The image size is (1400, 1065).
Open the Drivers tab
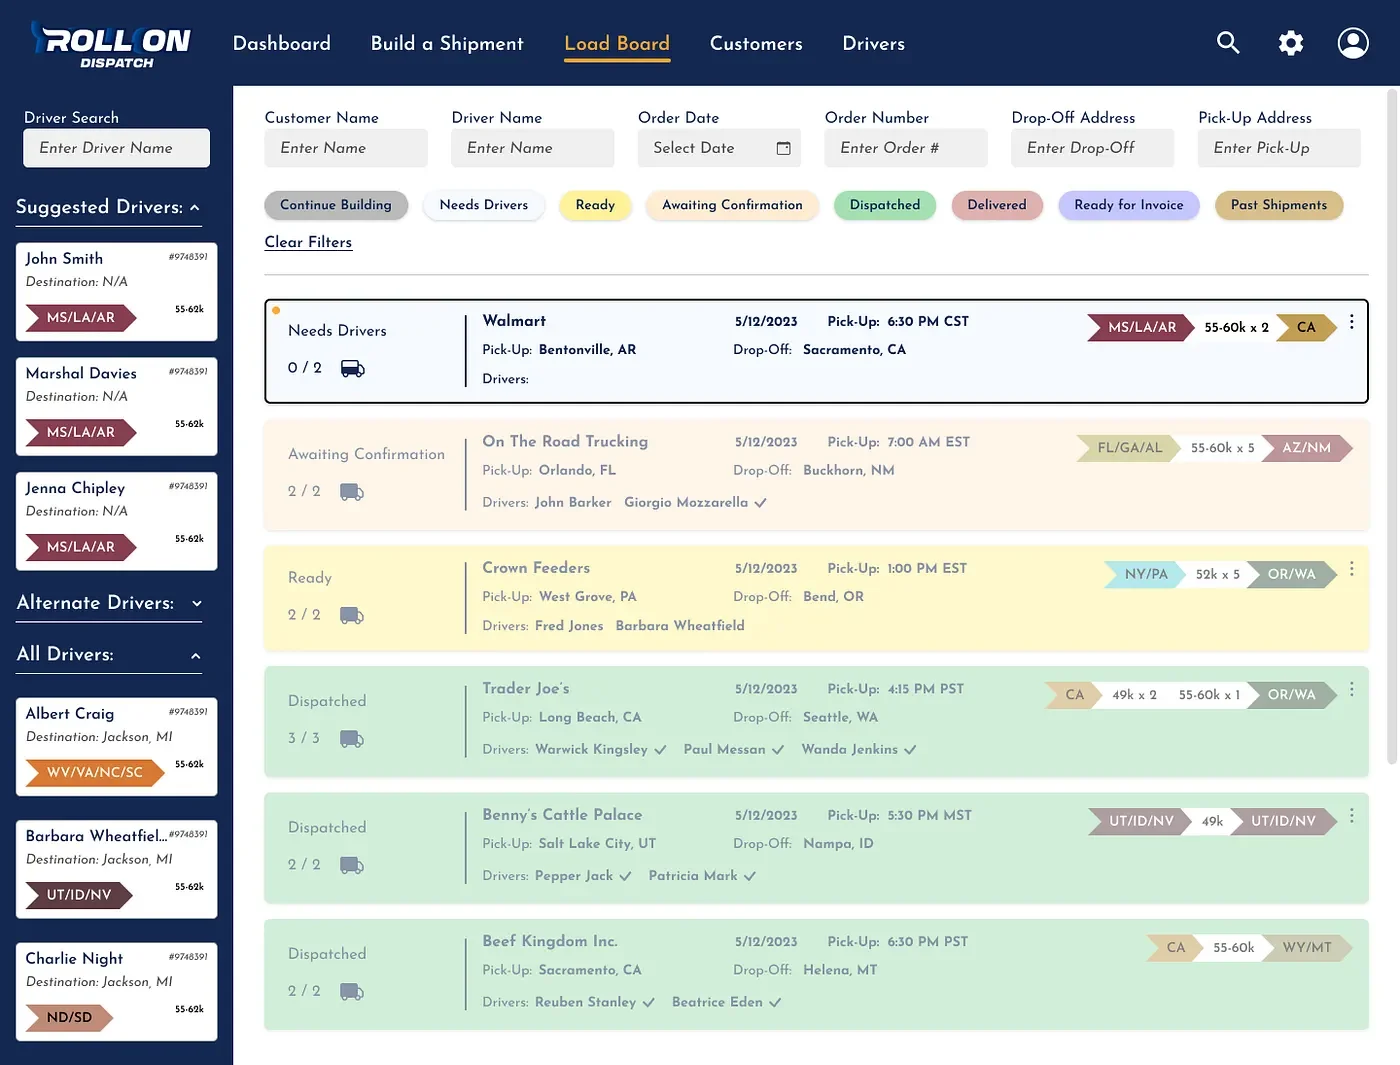point(874,43)
